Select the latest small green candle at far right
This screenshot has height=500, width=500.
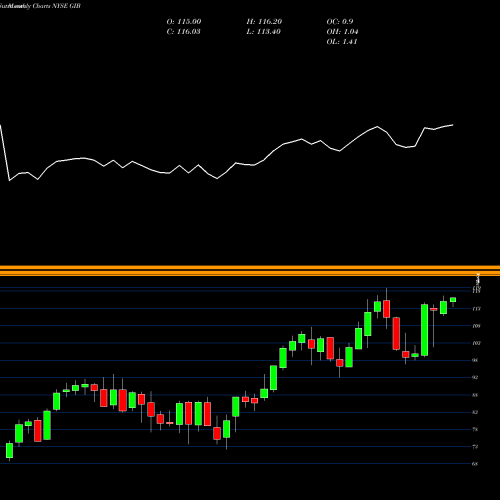453,300
